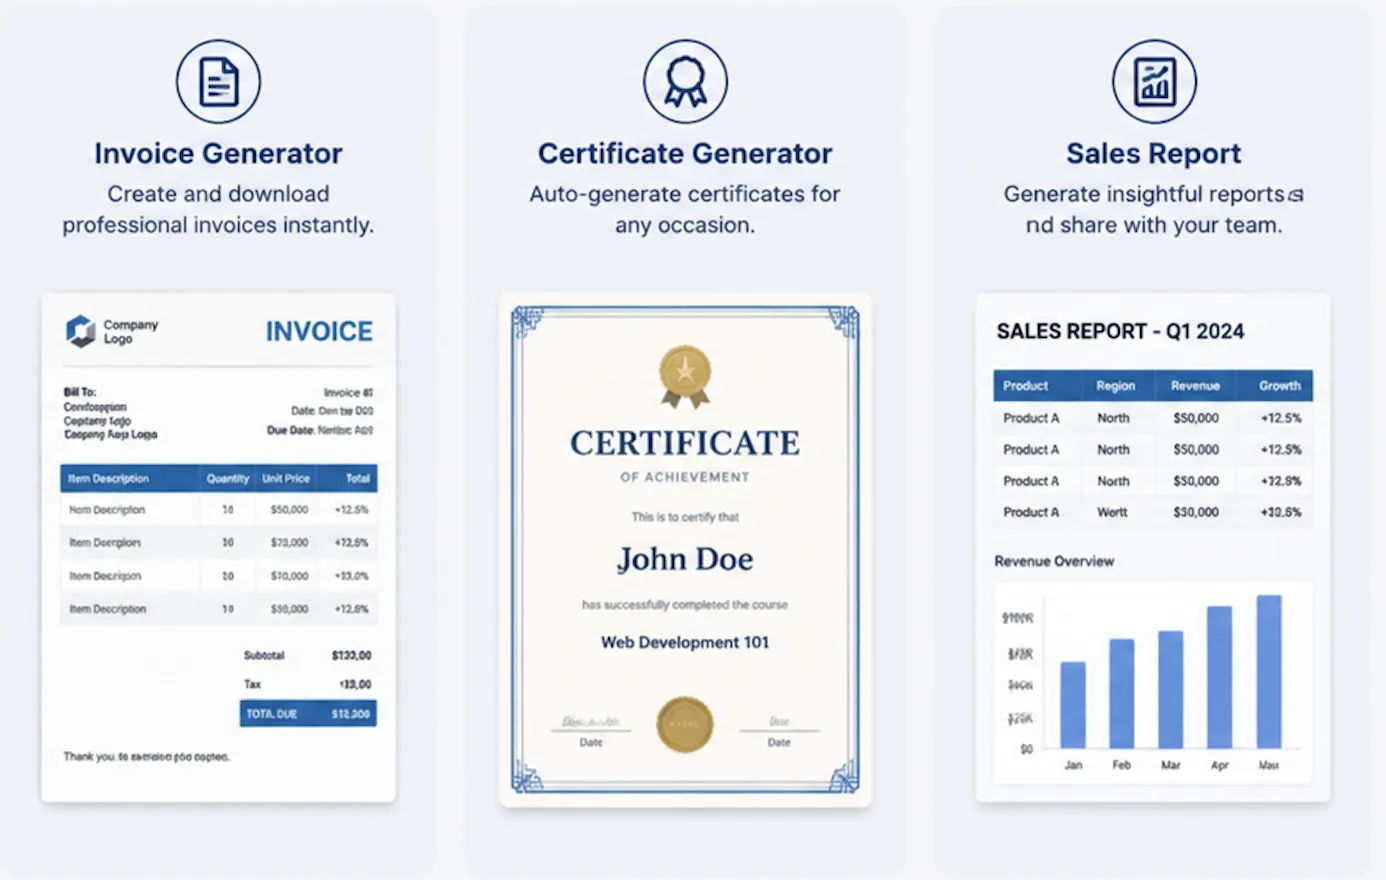The height and width of the screenshot is (880, 1386).
Task: Click the SALES REPORT - Q1 2024 title
Action: pyautogui.click(x=1120, y=331)
